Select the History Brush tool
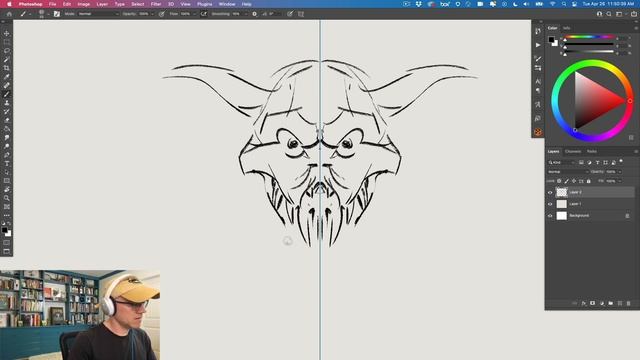Image resolution: width=640 pixels, height=360 pixels. [x=7, y=111]
